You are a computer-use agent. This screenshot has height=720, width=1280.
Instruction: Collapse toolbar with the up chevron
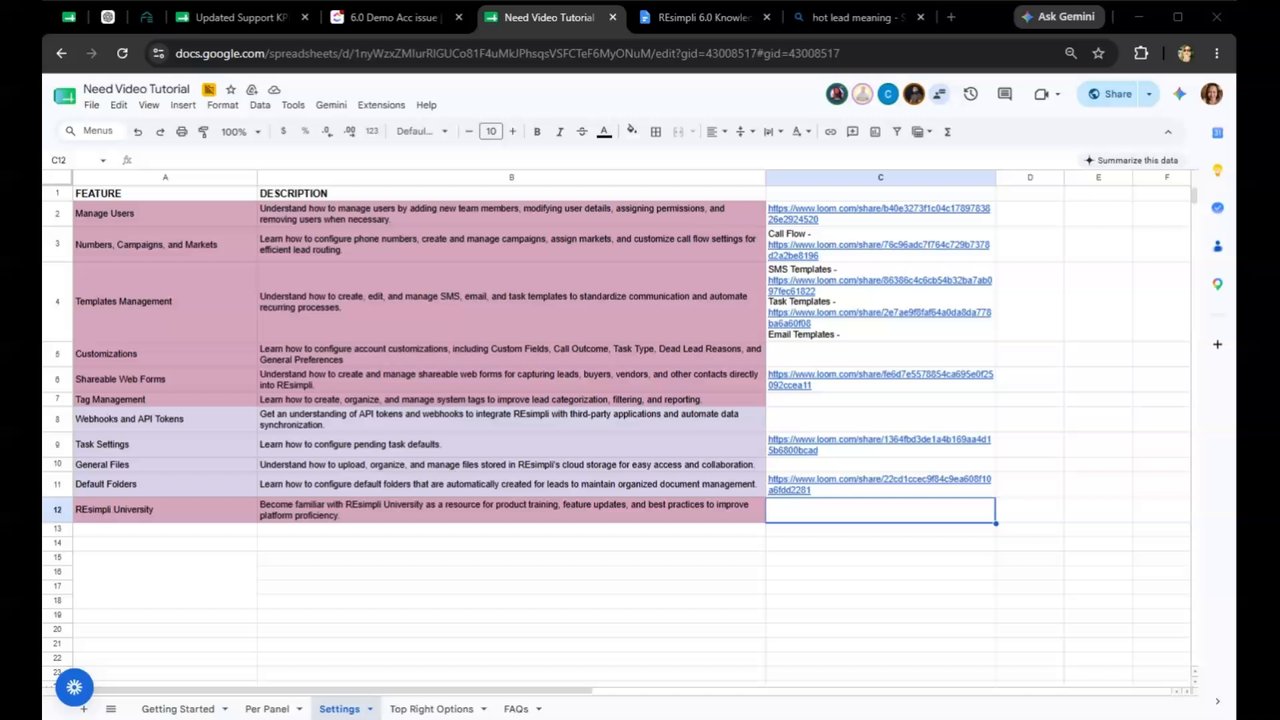pos(1167,132)
